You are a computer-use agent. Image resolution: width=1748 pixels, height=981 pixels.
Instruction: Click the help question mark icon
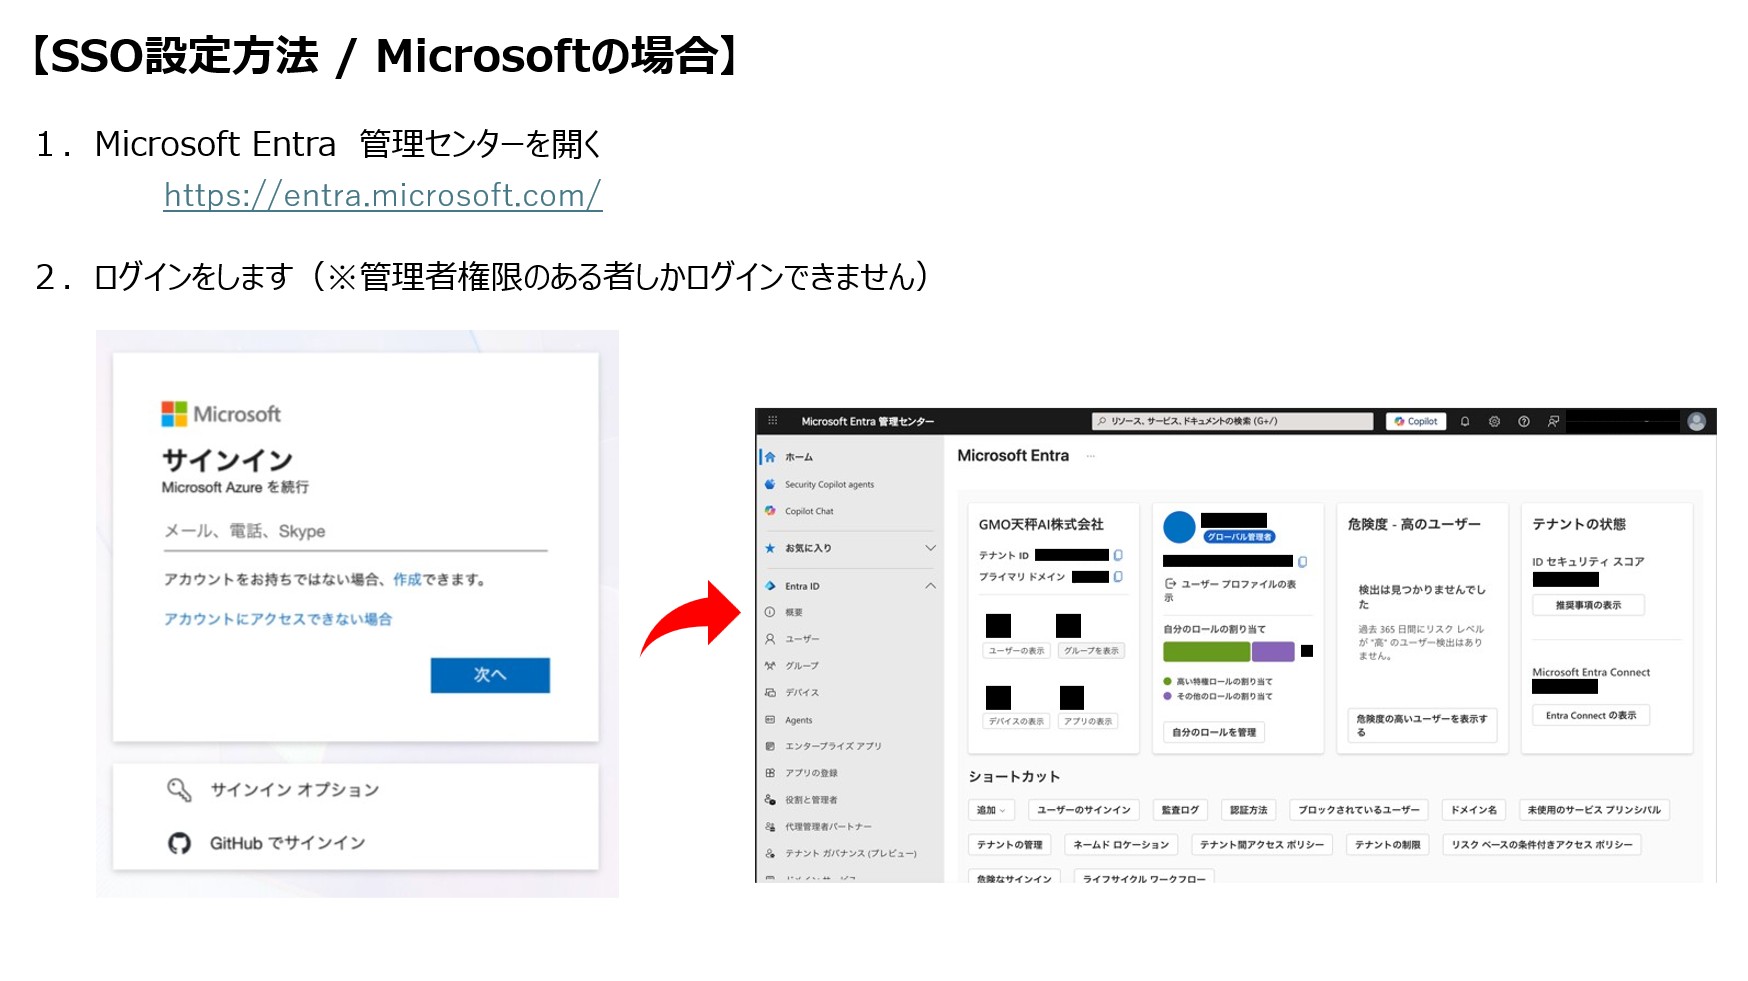coord(1524,422)
